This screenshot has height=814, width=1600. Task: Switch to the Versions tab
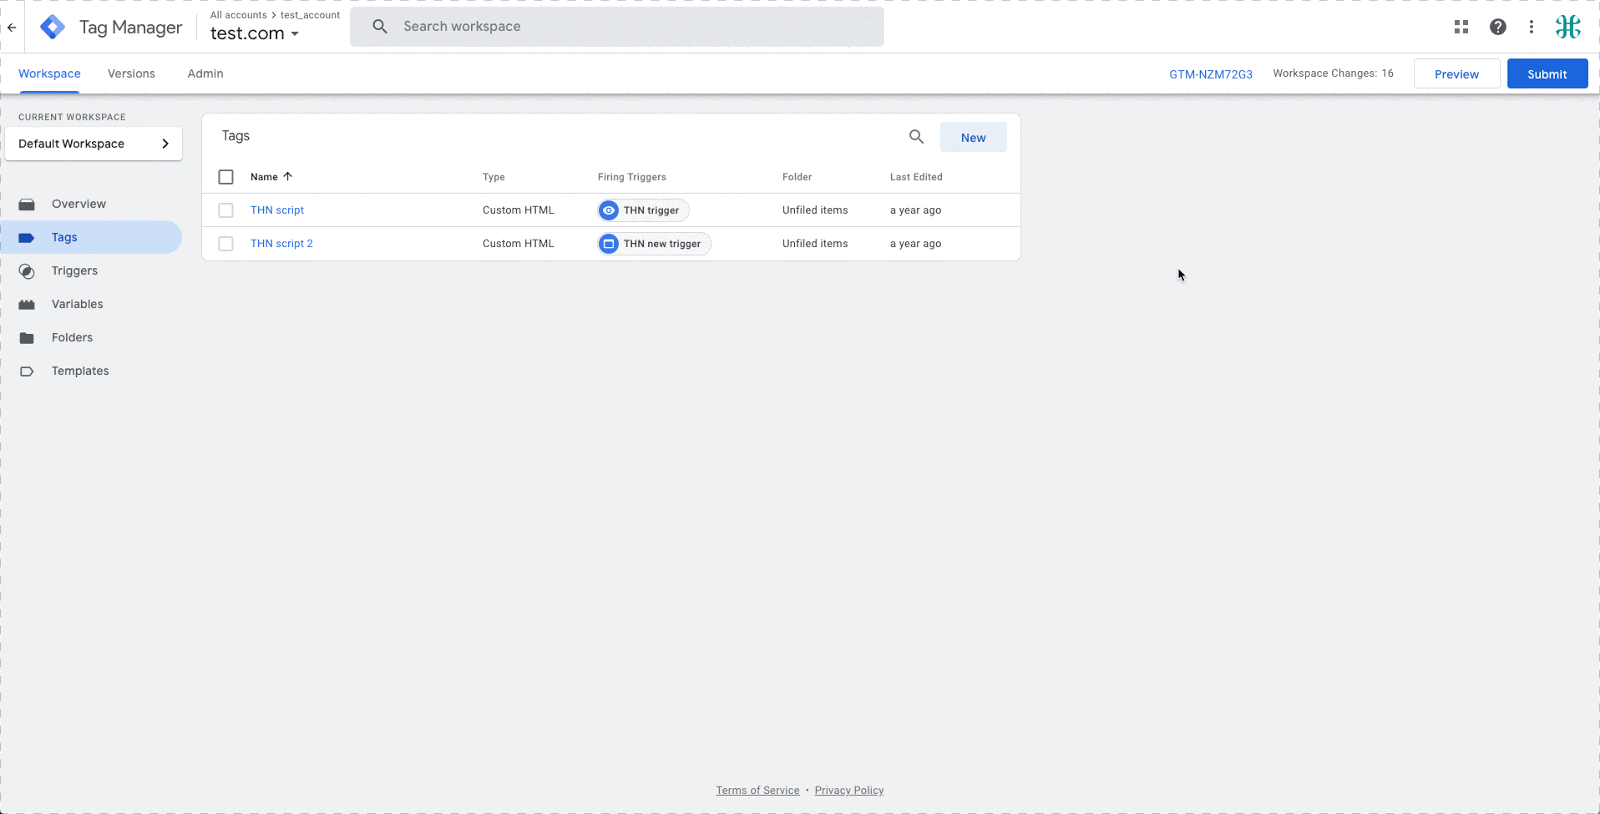(x=131, y=74)
